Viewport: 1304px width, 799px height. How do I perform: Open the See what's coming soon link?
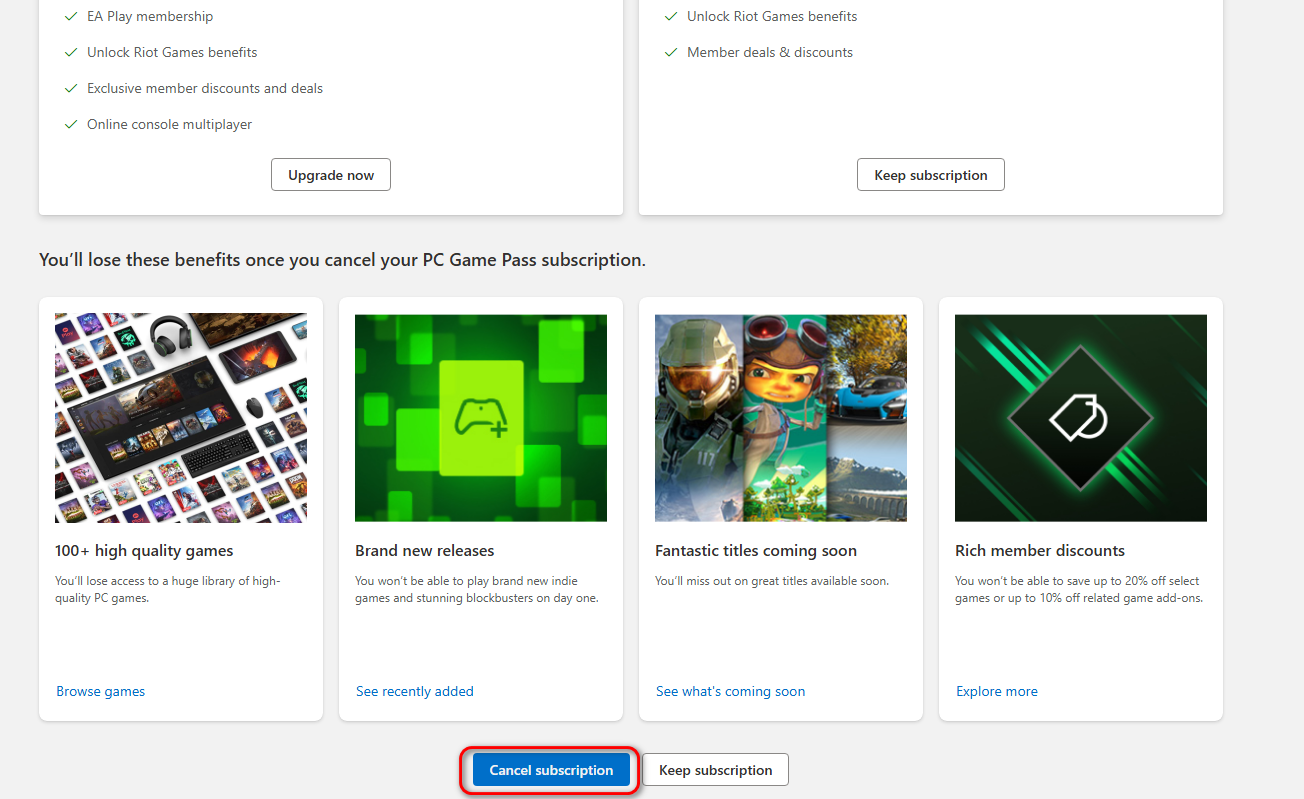(x=731, y=691)
